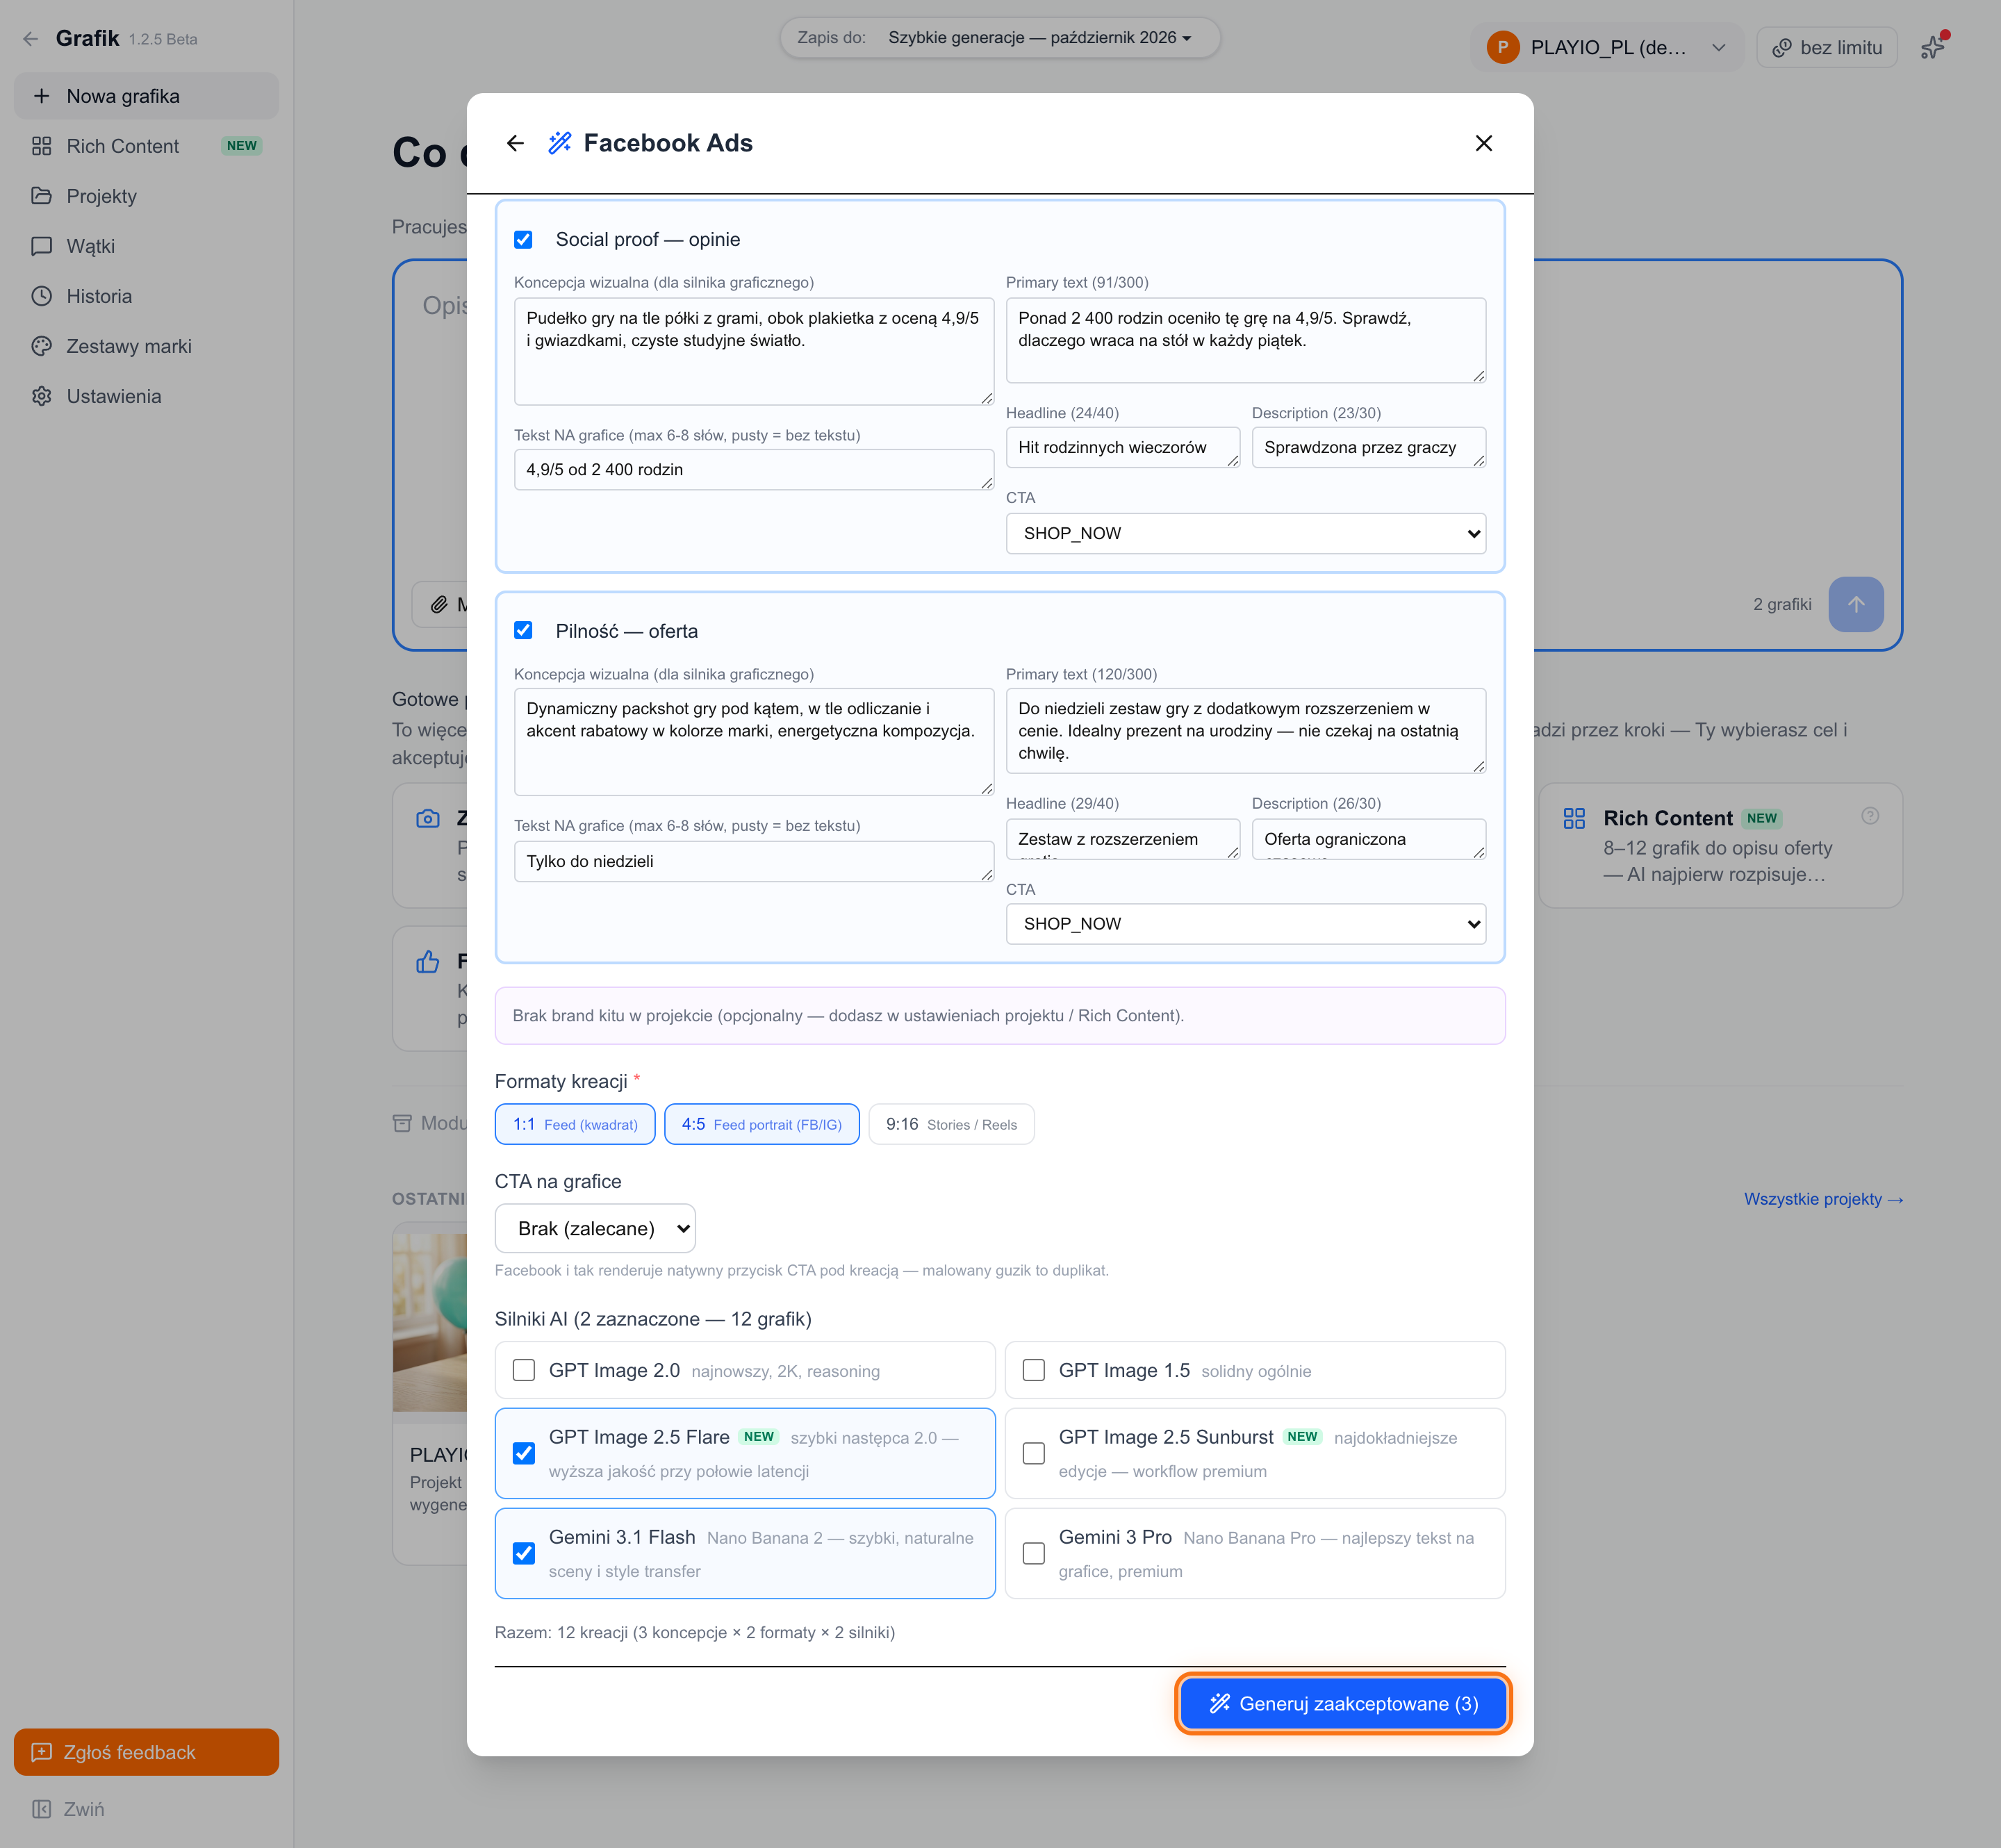This screenshot has height=1848, width=2001.
Task: Enable the GPT Image 1.5 engine
Action: (1034, 1370)
